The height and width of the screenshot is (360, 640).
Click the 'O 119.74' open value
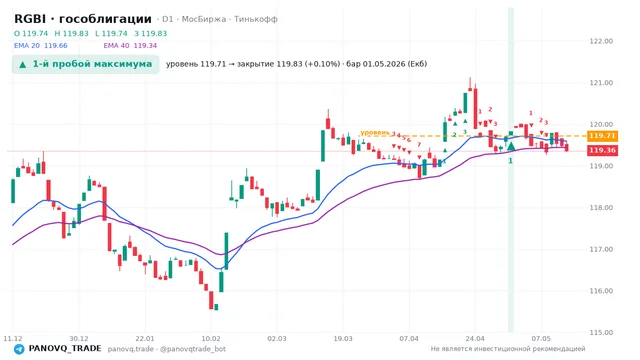31,33
